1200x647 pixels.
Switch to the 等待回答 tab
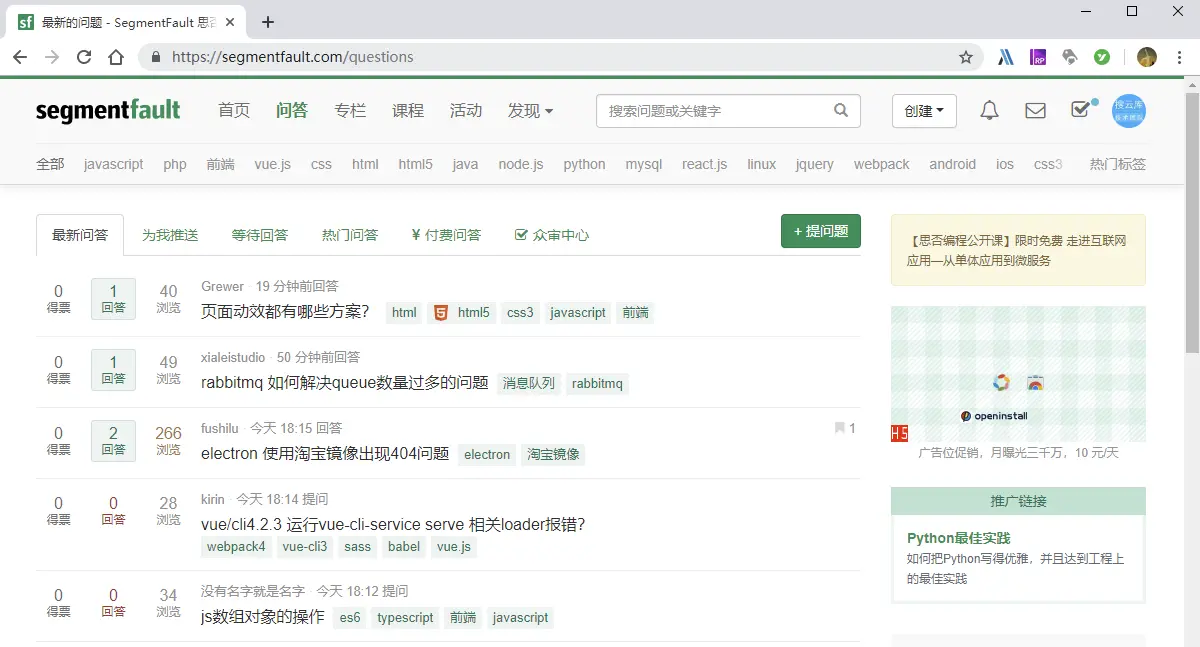tap(260, 235)
